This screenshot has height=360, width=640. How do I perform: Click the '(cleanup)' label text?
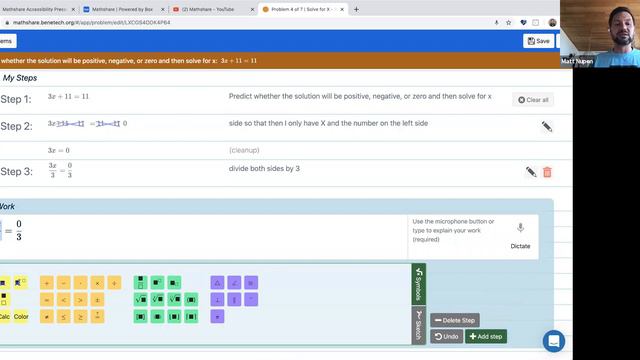click(244, 150)
